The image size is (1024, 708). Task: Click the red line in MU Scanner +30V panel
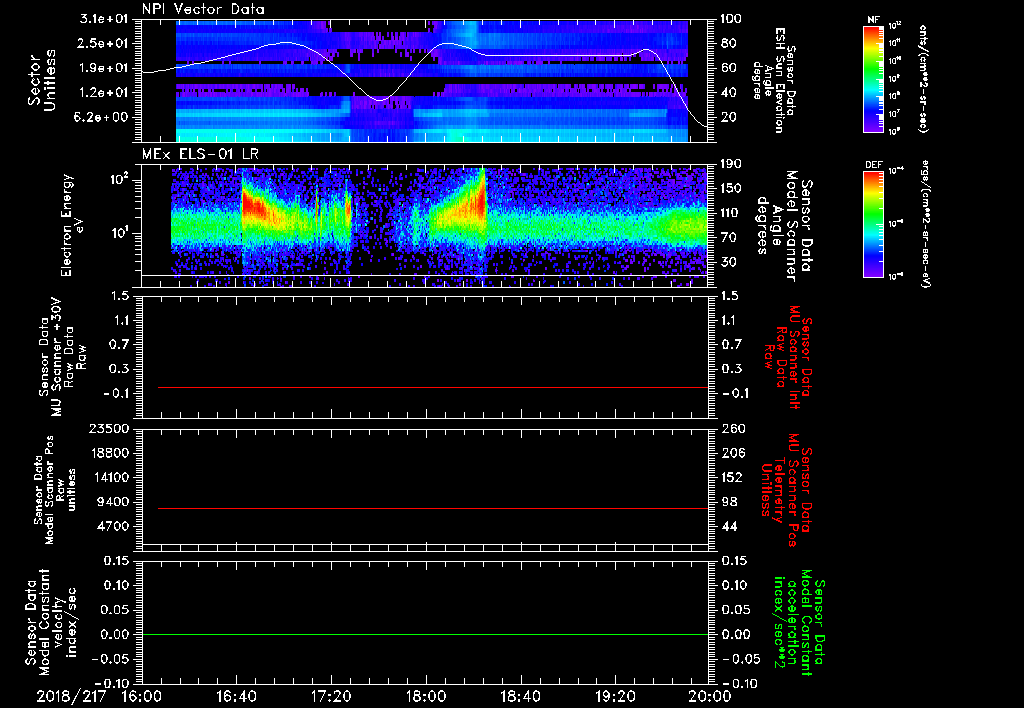coord(433,387)
